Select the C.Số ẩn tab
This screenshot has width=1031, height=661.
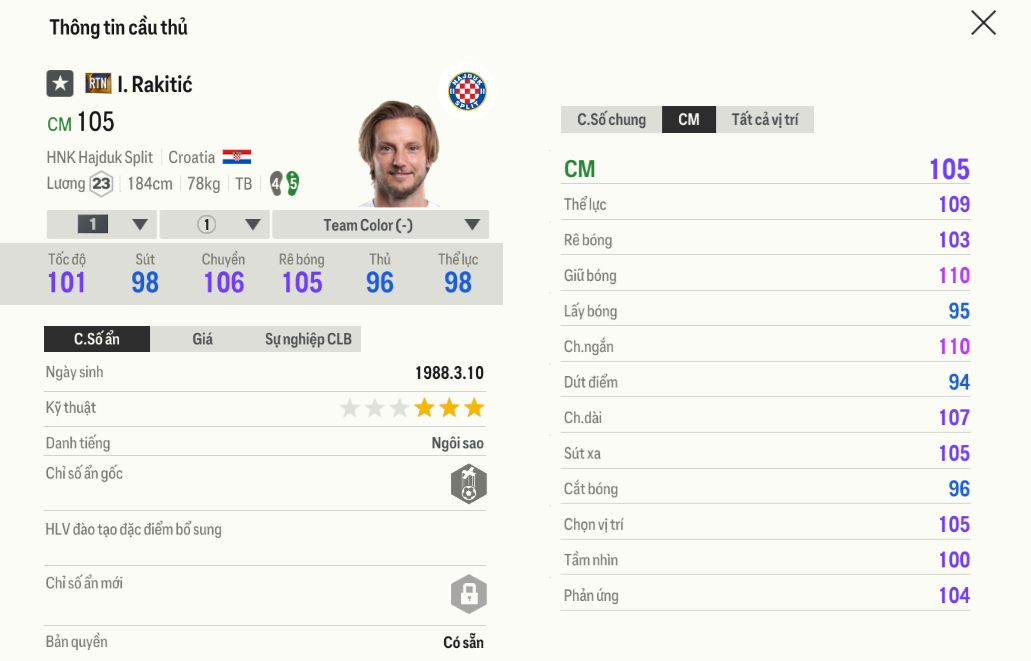pyautogui.click(x=97, y=339)
